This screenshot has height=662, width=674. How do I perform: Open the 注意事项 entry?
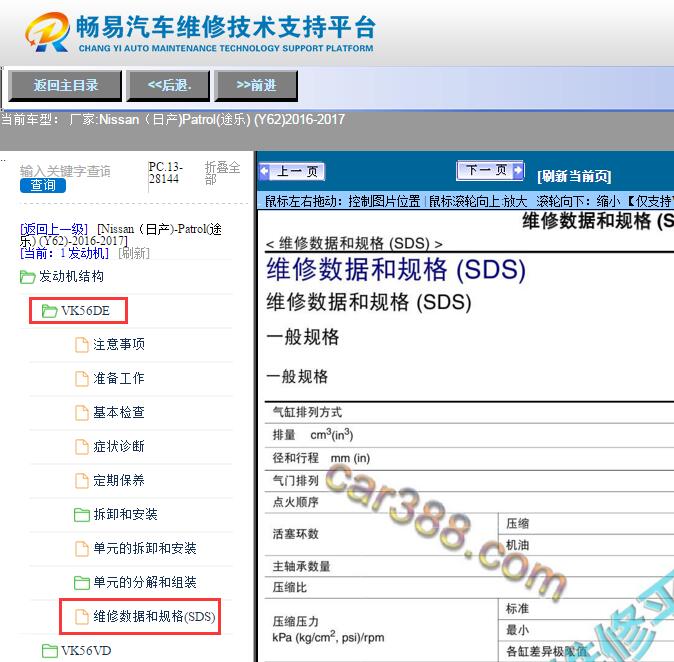point(119,344)
